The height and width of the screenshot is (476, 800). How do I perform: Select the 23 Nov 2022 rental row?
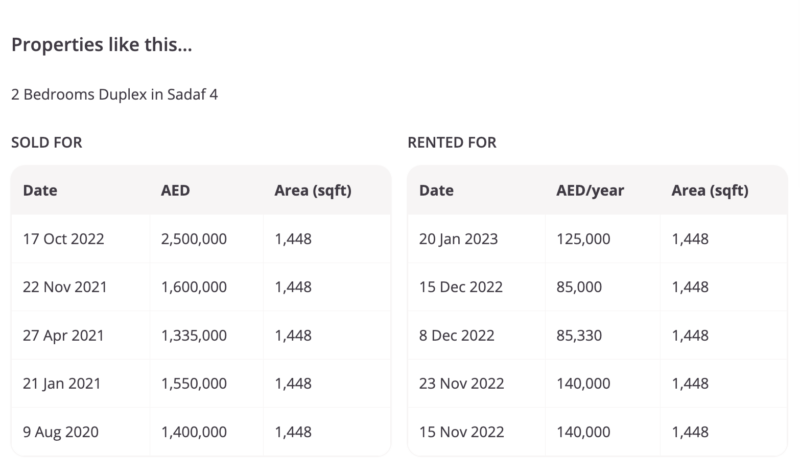597,383
